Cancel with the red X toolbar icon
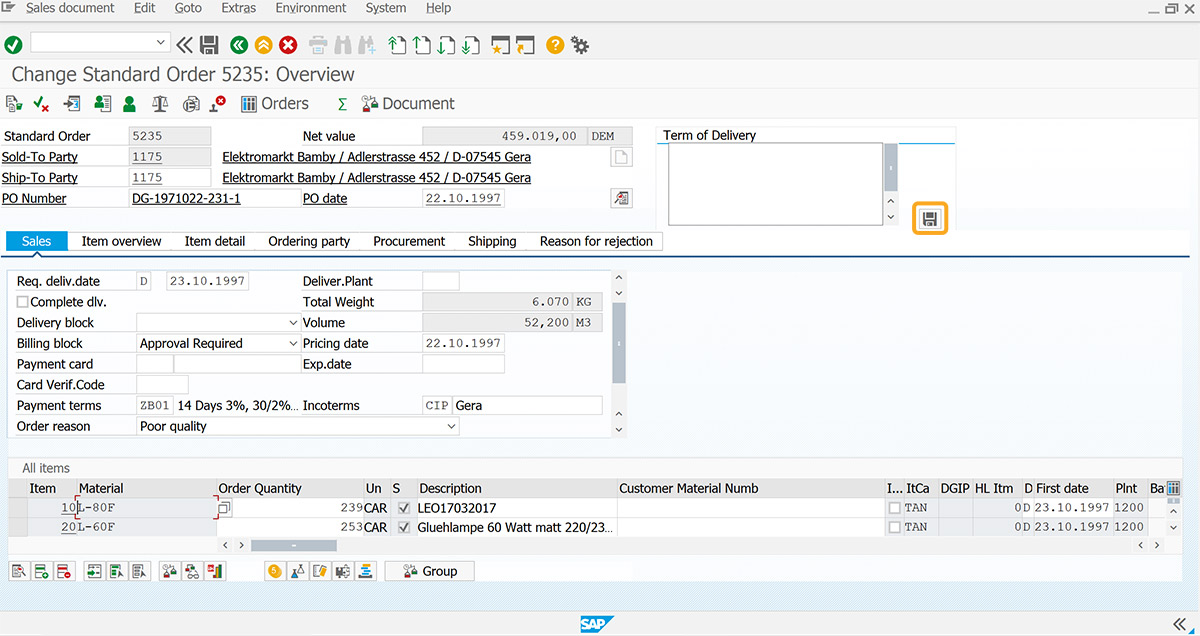 click(x=288, y=45)
